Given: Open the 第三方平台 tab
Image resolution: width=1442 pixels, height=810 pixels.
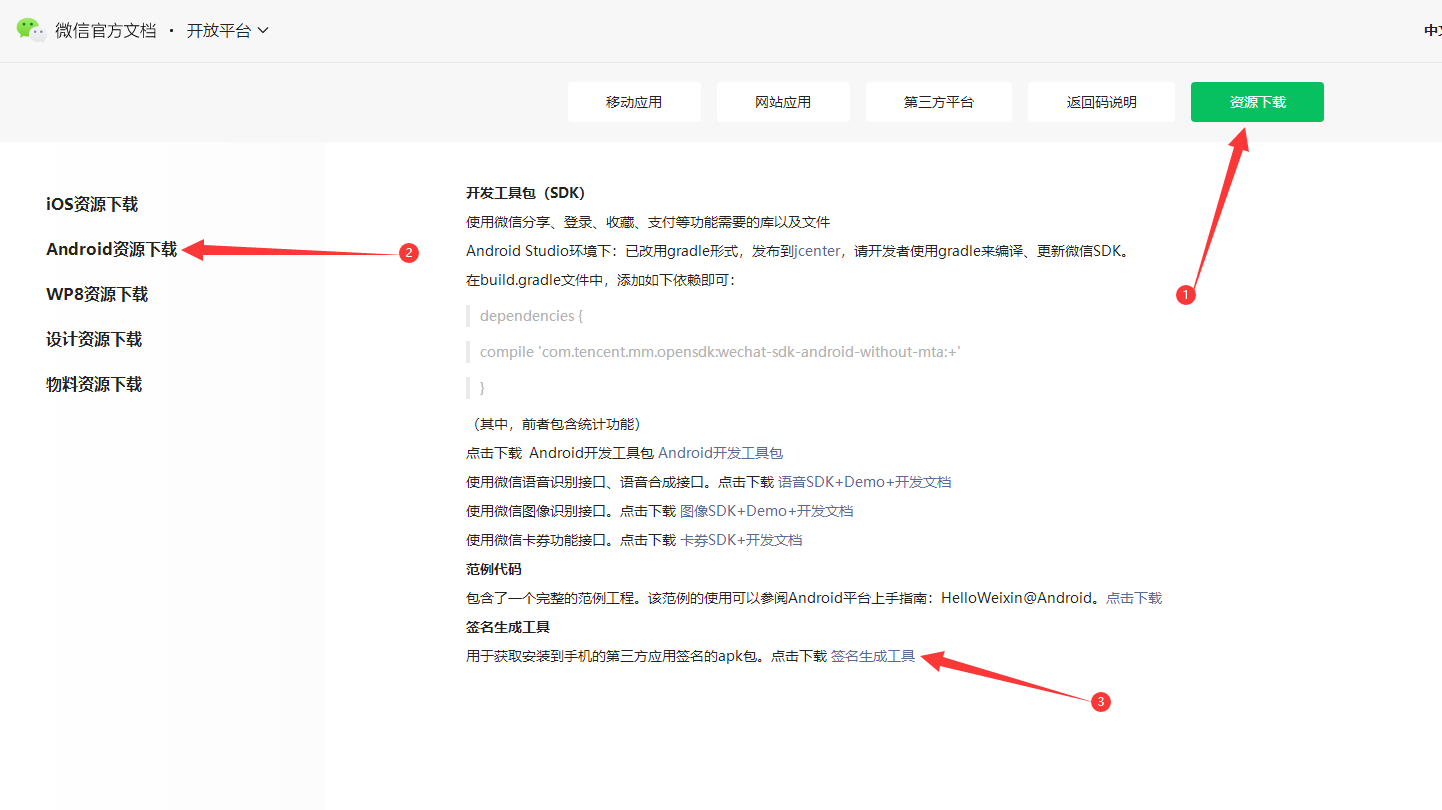Looking at the screenshot, I should pyautogui.click(x=938, y=102).
